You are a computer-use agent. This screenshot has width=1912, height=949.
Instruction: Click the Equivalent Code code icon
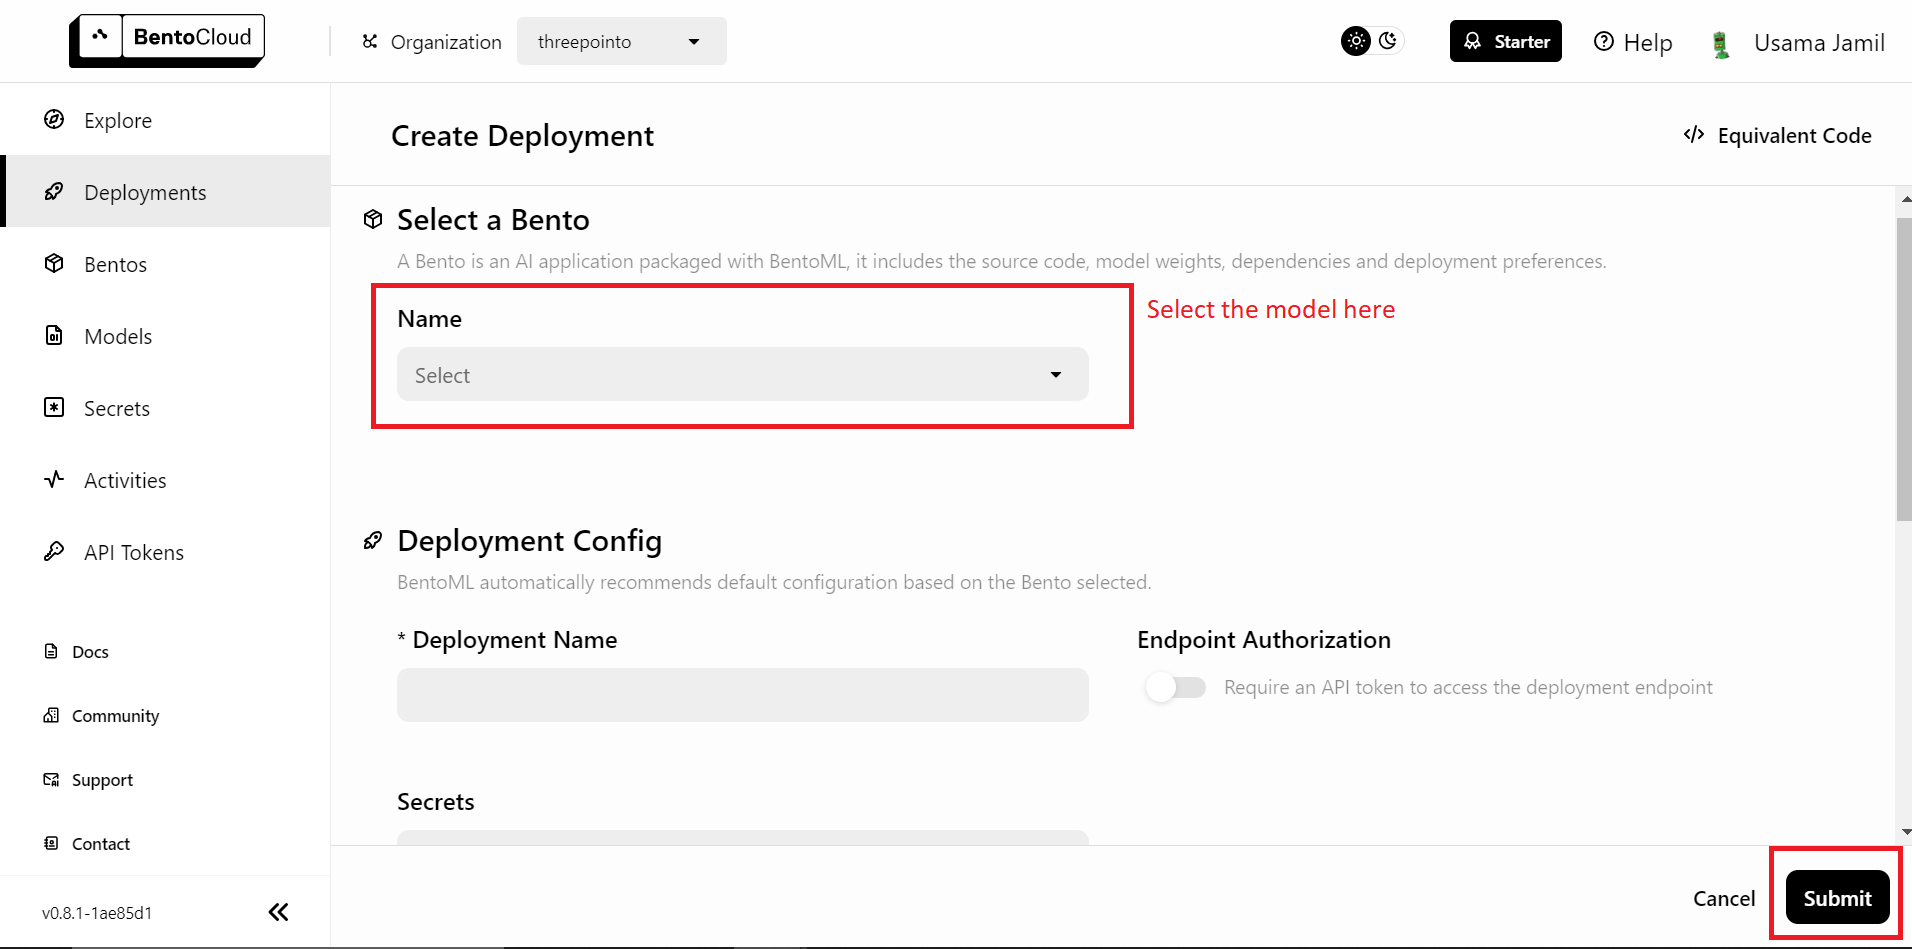pos(1694,135)
